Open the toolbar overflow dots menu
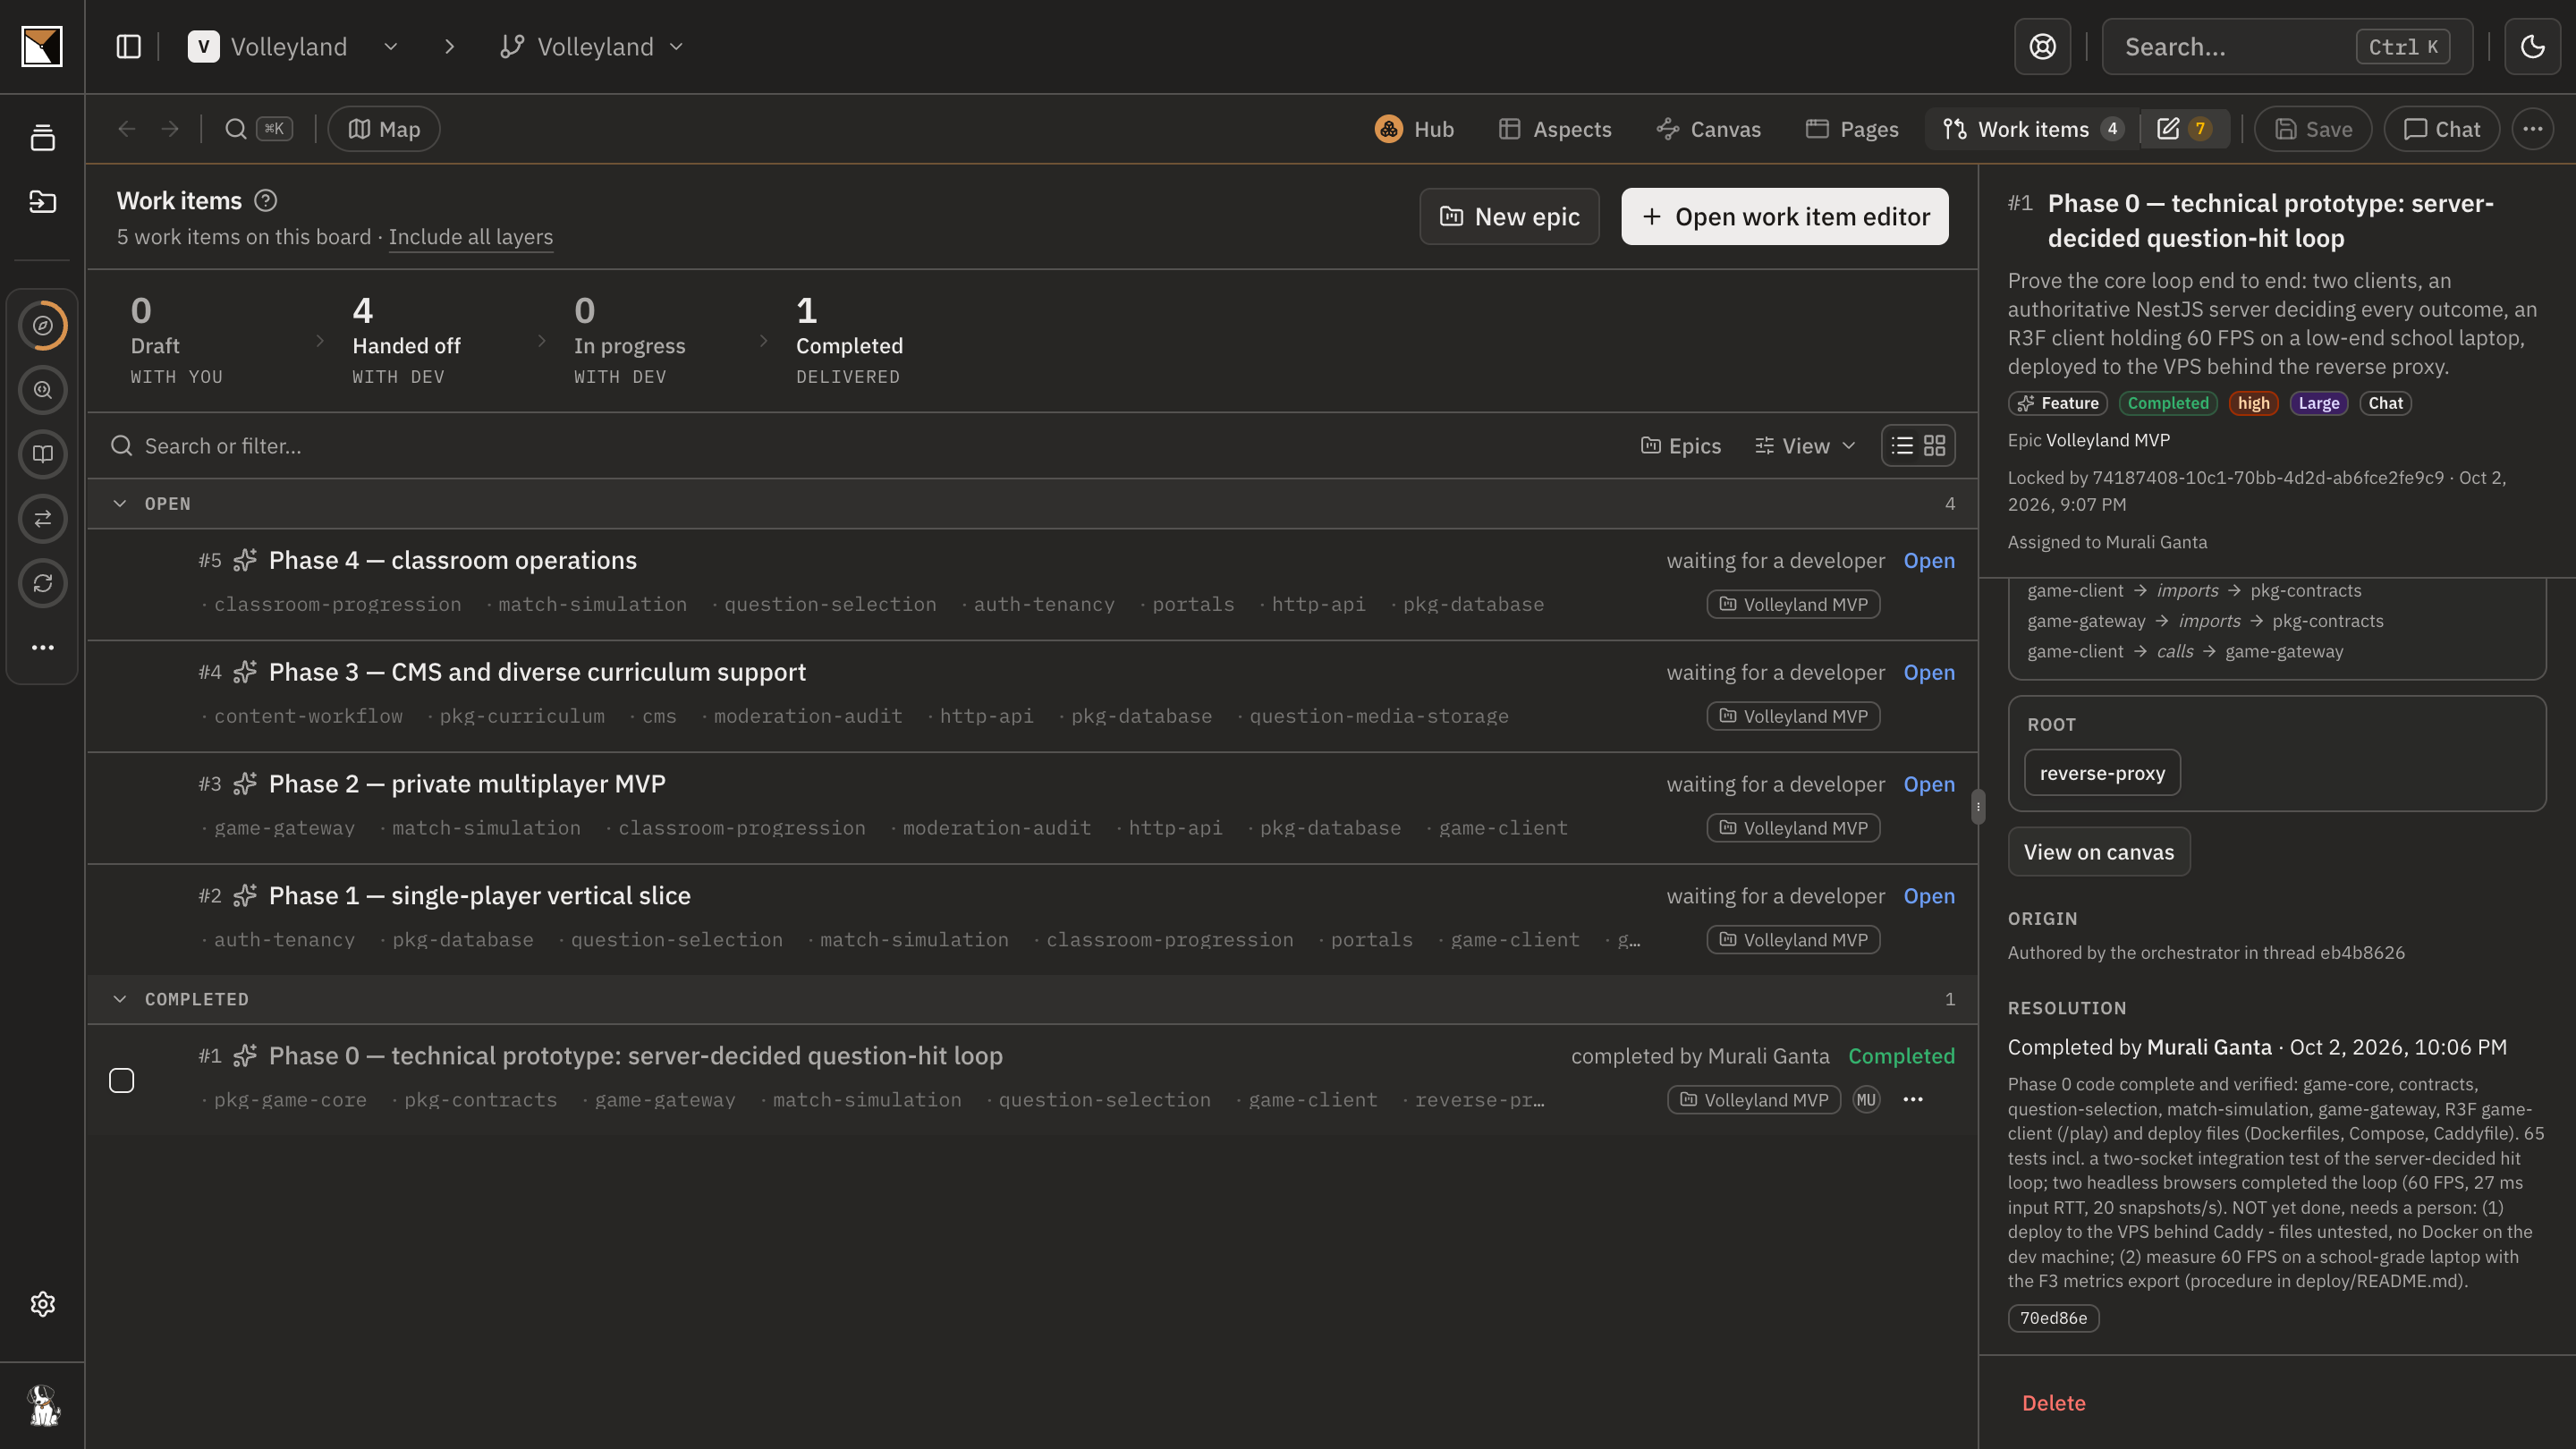The width and height of the screenshot is (2576, 1449). [x=2532, y=129]
